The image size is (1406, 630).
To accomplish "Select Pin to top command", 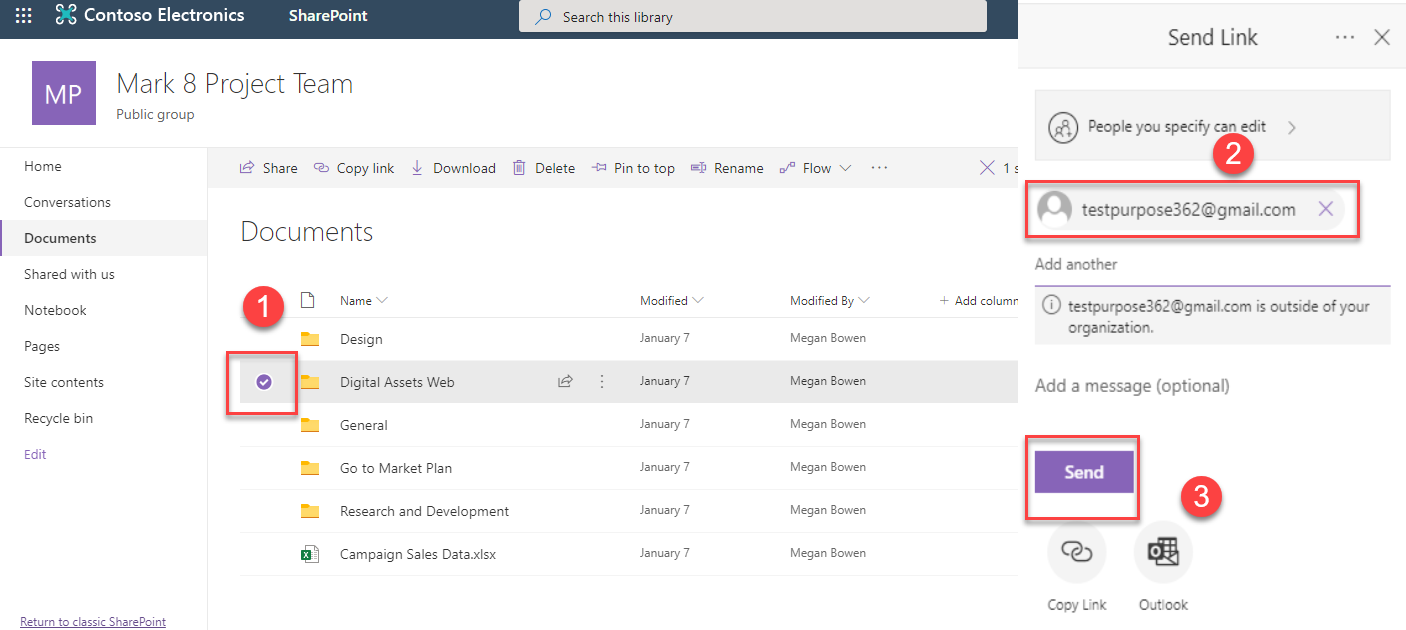I will pyautogui.click(x=633, y=168).
